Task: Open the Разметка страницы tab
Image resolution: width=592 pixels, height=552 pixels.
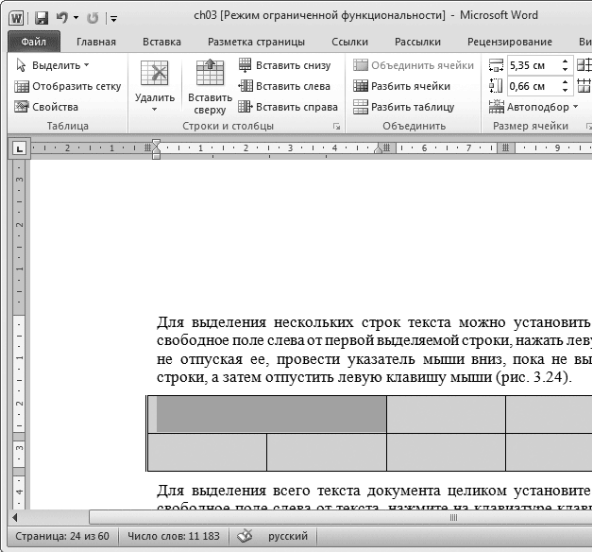Action: point(256,42)
